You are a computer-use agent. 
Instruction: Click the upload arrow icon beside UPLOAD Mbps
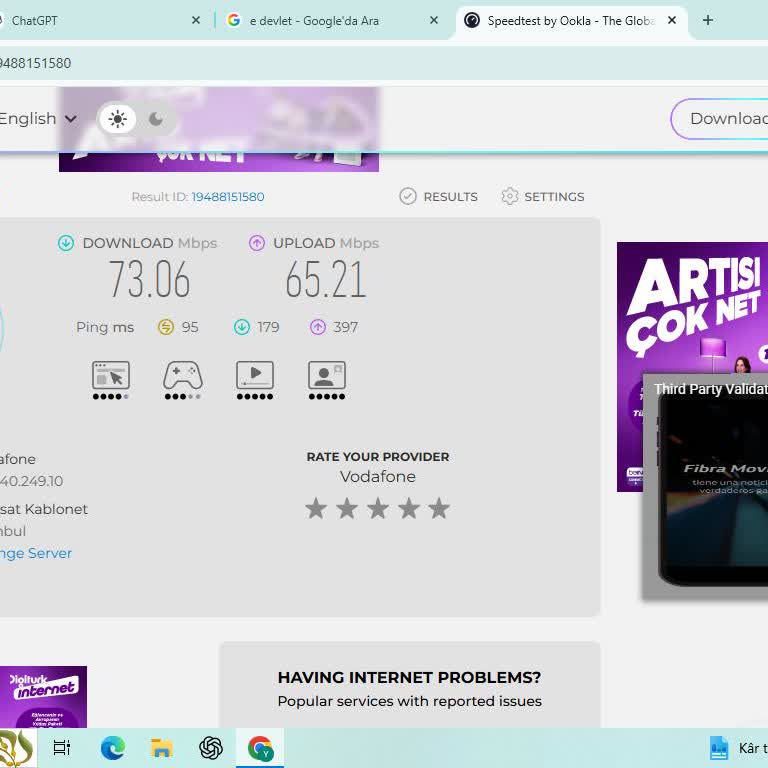tap(257, 243)
